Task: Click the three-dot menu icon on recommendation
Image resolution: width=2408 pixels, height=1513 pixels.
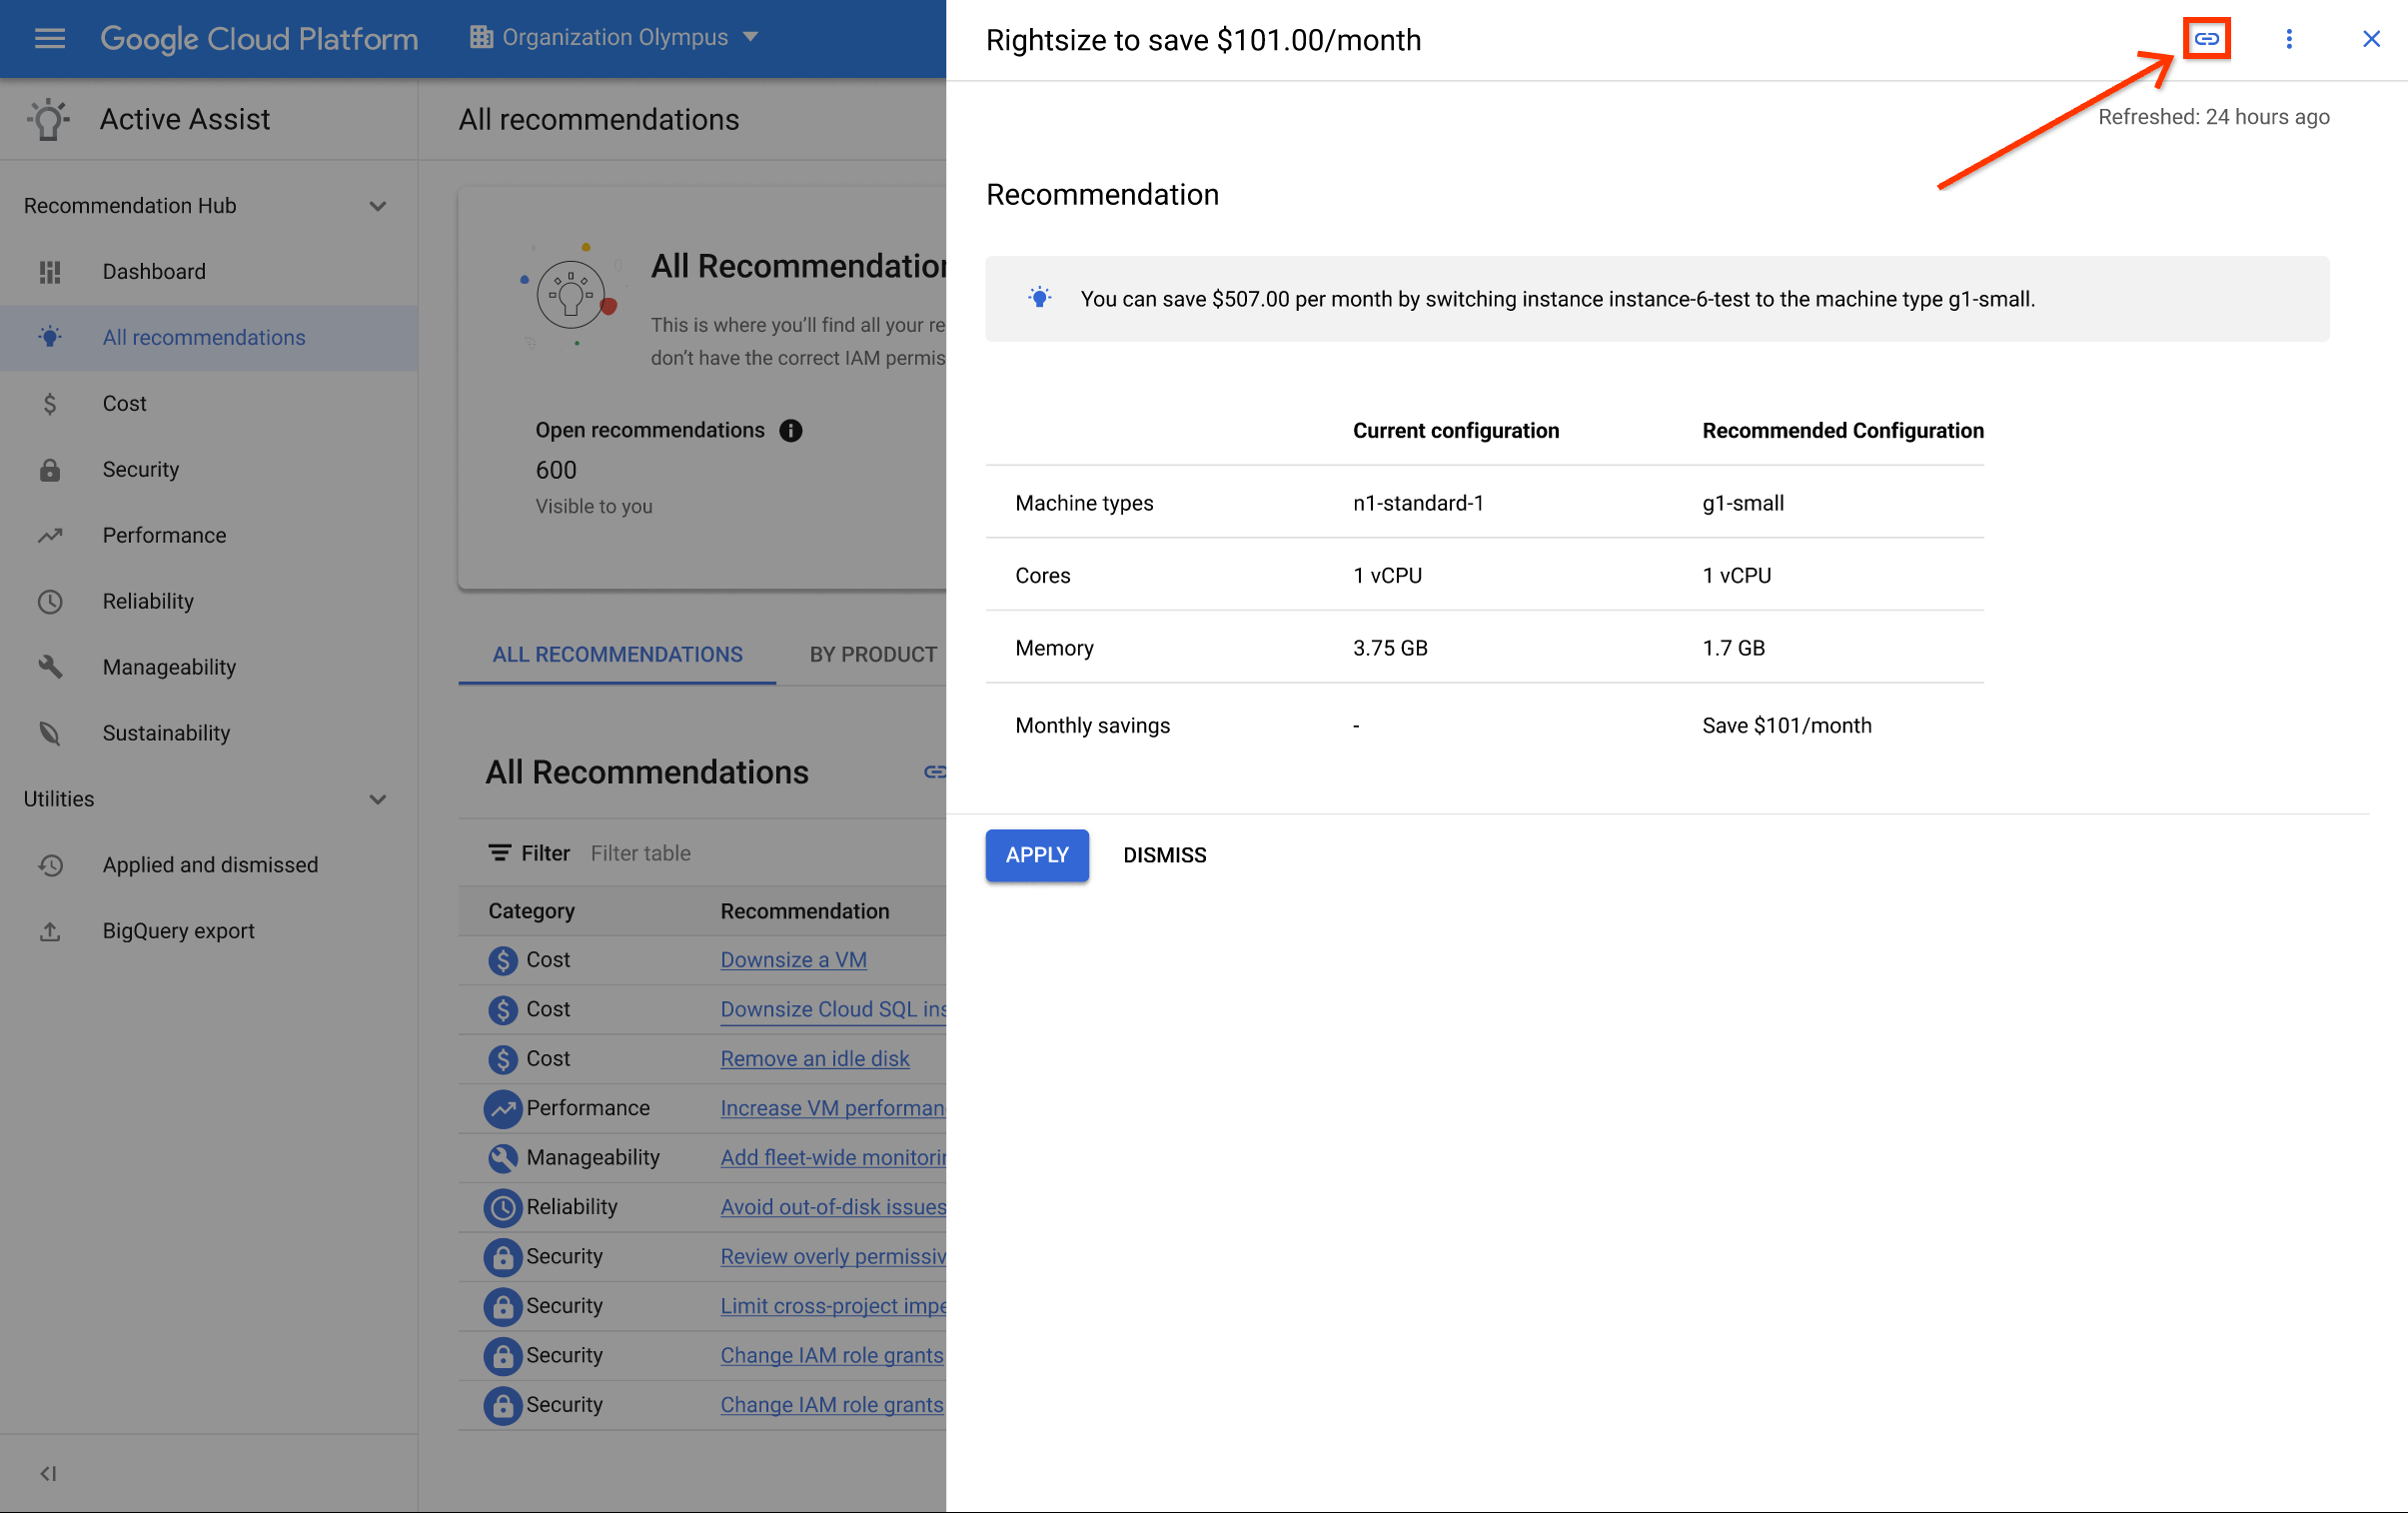Action: pos(2288,38)
